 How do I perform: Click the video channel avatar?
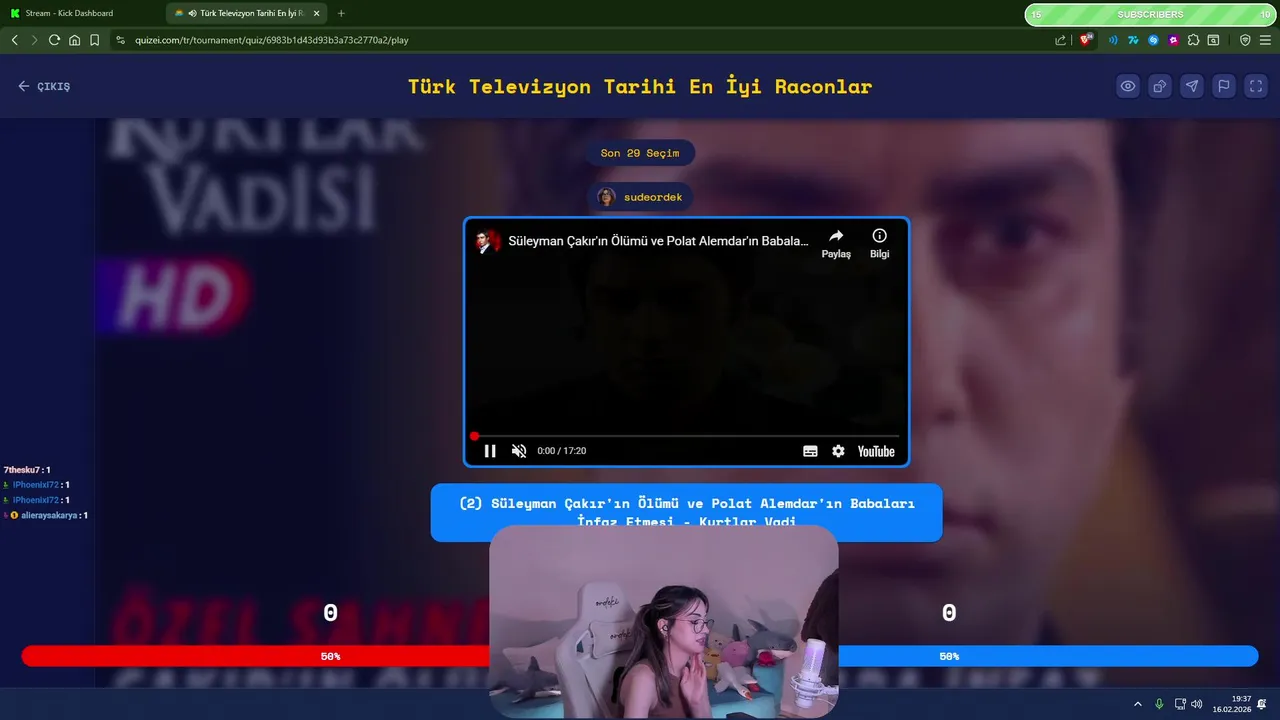pyautogui.click(x=488, y=241)
